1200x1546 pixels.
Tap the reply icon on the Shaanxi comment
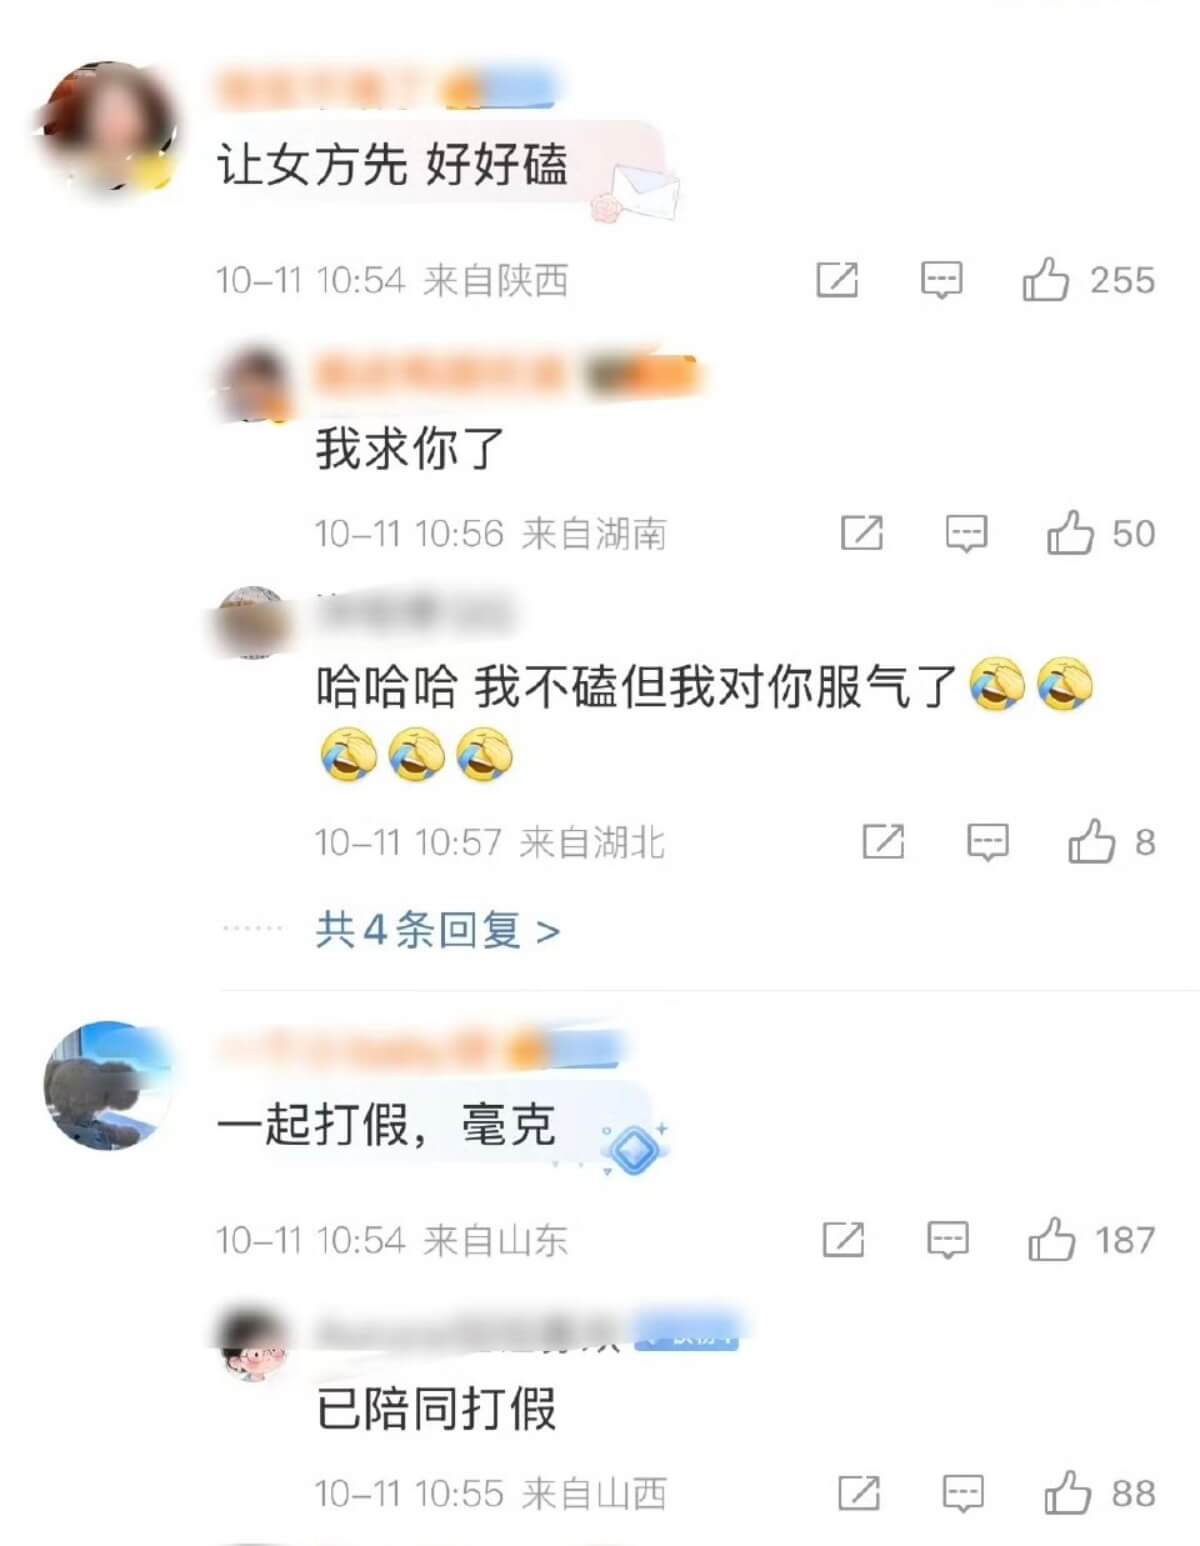[941, 281]
